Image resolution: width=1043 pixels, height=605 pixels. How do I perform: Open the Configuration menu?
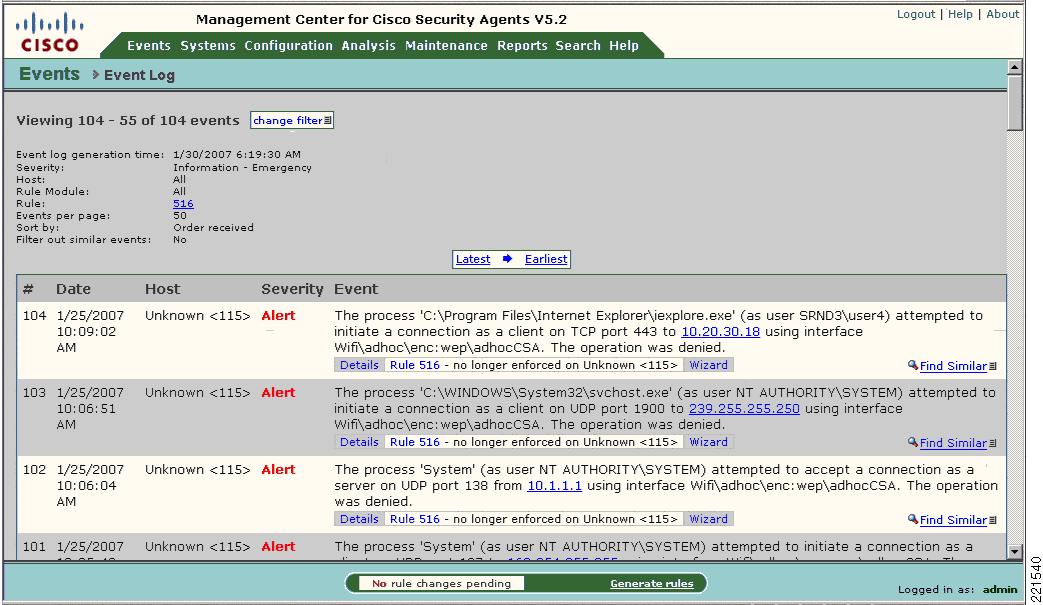(288, 45)
